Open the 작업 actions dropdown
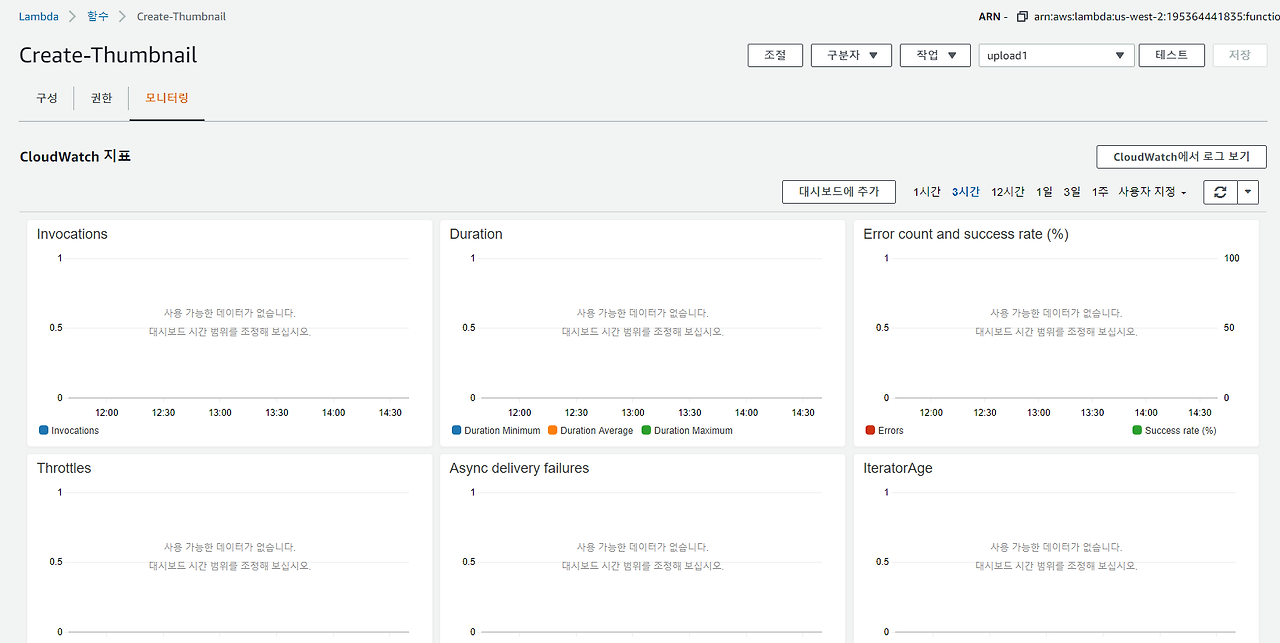 click(935, 56)
